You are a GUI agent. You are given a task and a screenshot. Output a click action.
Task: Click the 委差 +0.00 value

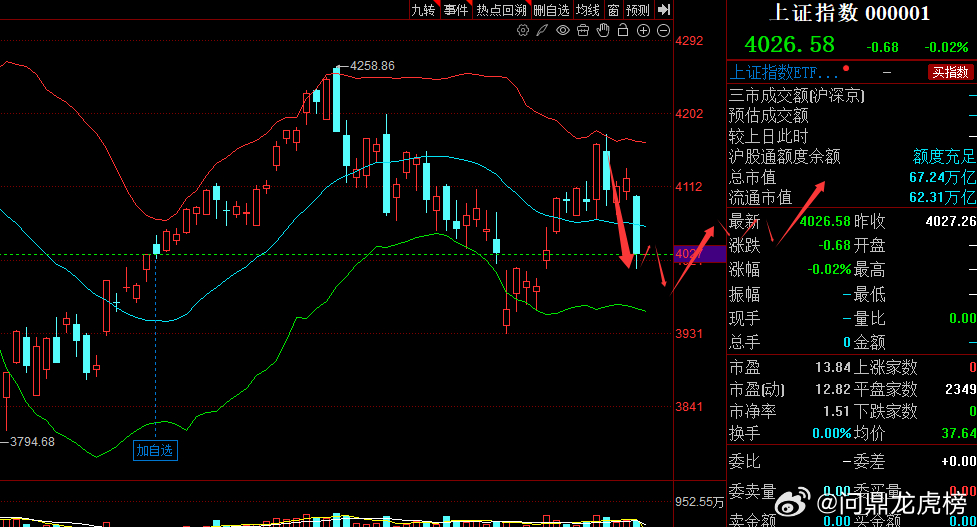point(958,462)
